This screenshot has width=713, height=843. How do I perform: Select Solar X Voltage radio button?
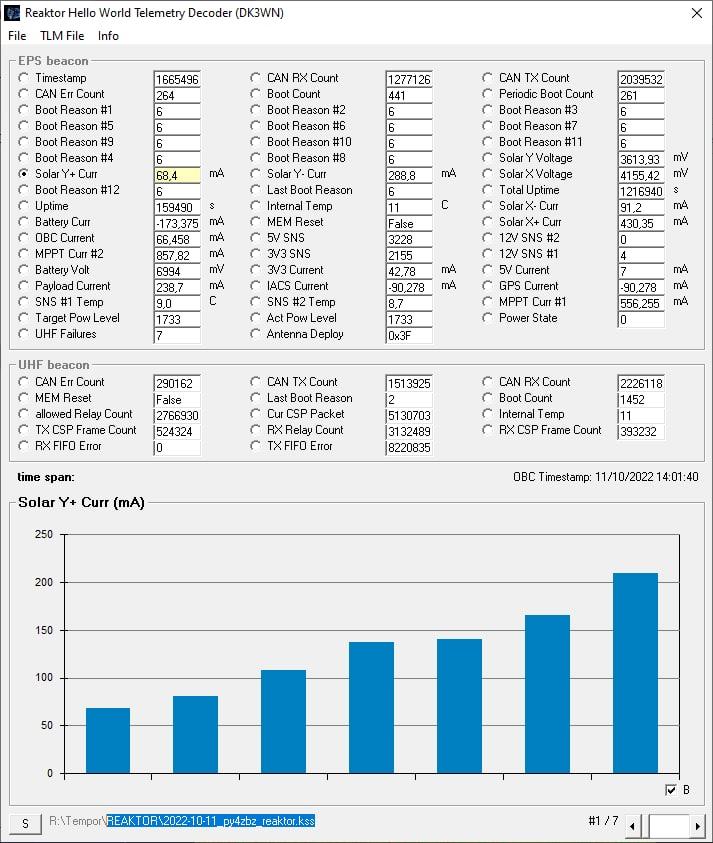[x=487, y=174]
